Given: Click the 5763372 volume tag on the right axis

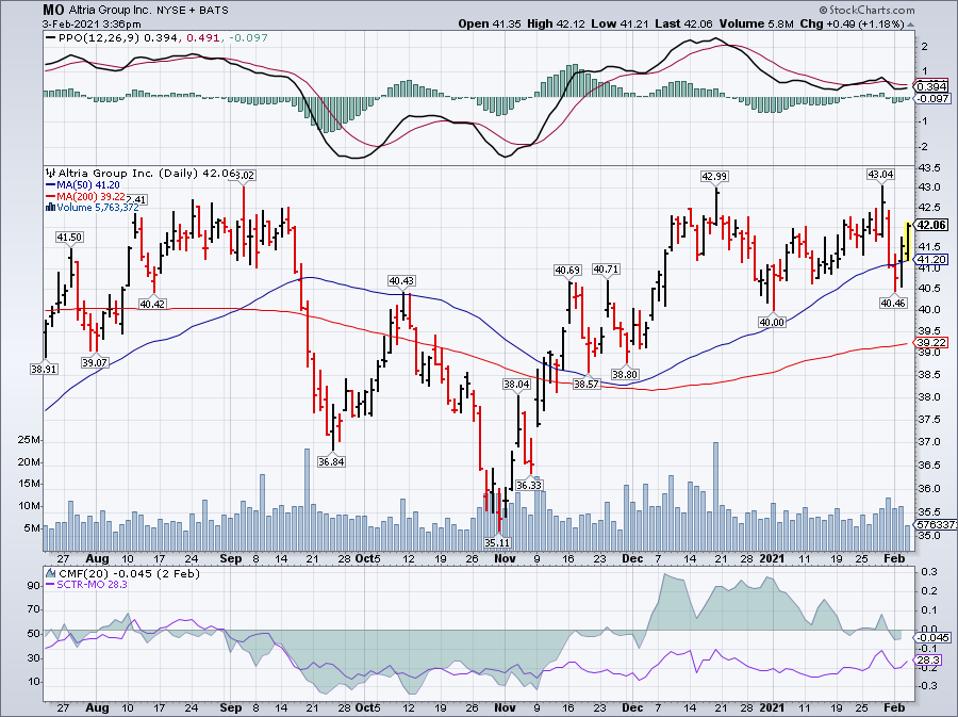Looking at the screenshot, I should 935,525.
